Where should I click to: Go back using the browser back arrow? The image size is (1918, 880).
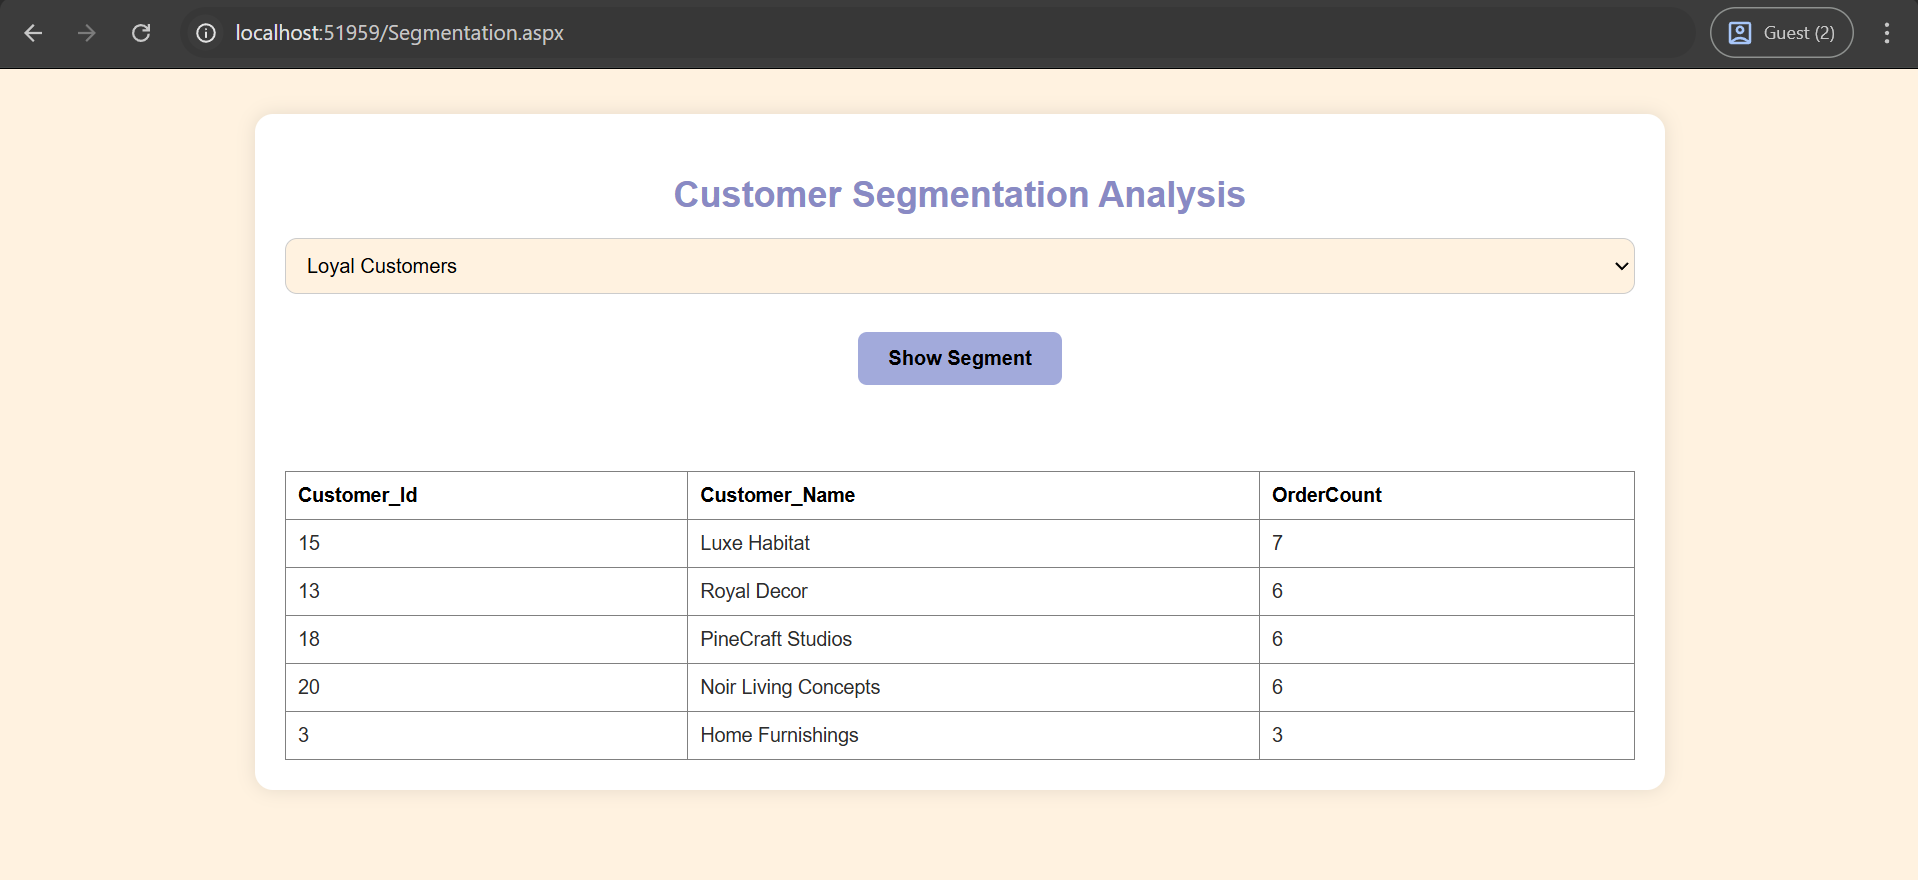coord(33,33)
